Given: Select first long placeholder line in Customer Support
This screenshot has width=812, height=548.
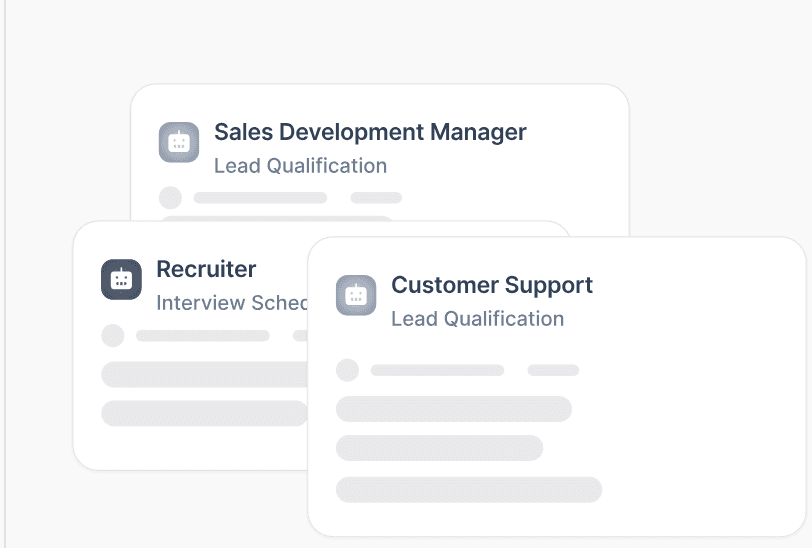Looking at the screenshot, I should pyautogui.click(x=453, y=409).
